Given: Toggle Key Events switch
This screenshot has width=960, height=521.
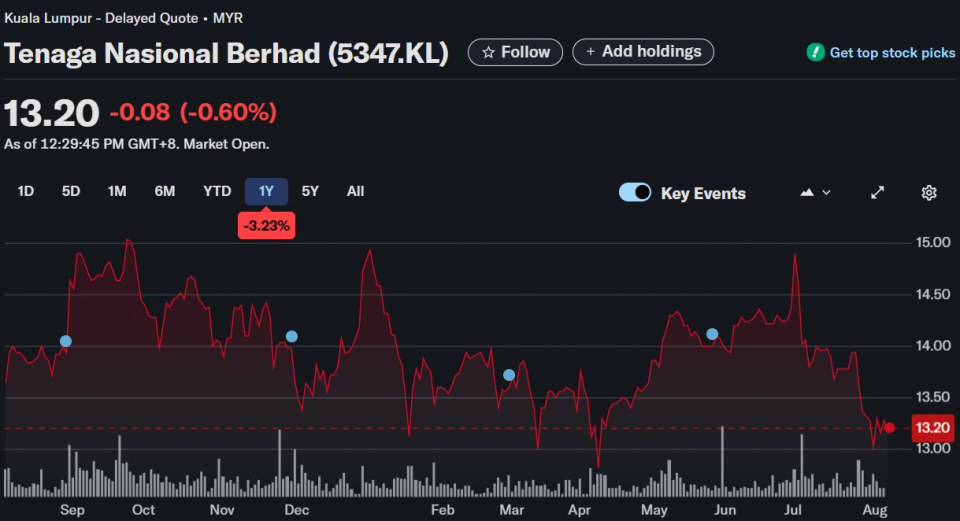Looking at the screenshot, I should [x=635, y=192].
